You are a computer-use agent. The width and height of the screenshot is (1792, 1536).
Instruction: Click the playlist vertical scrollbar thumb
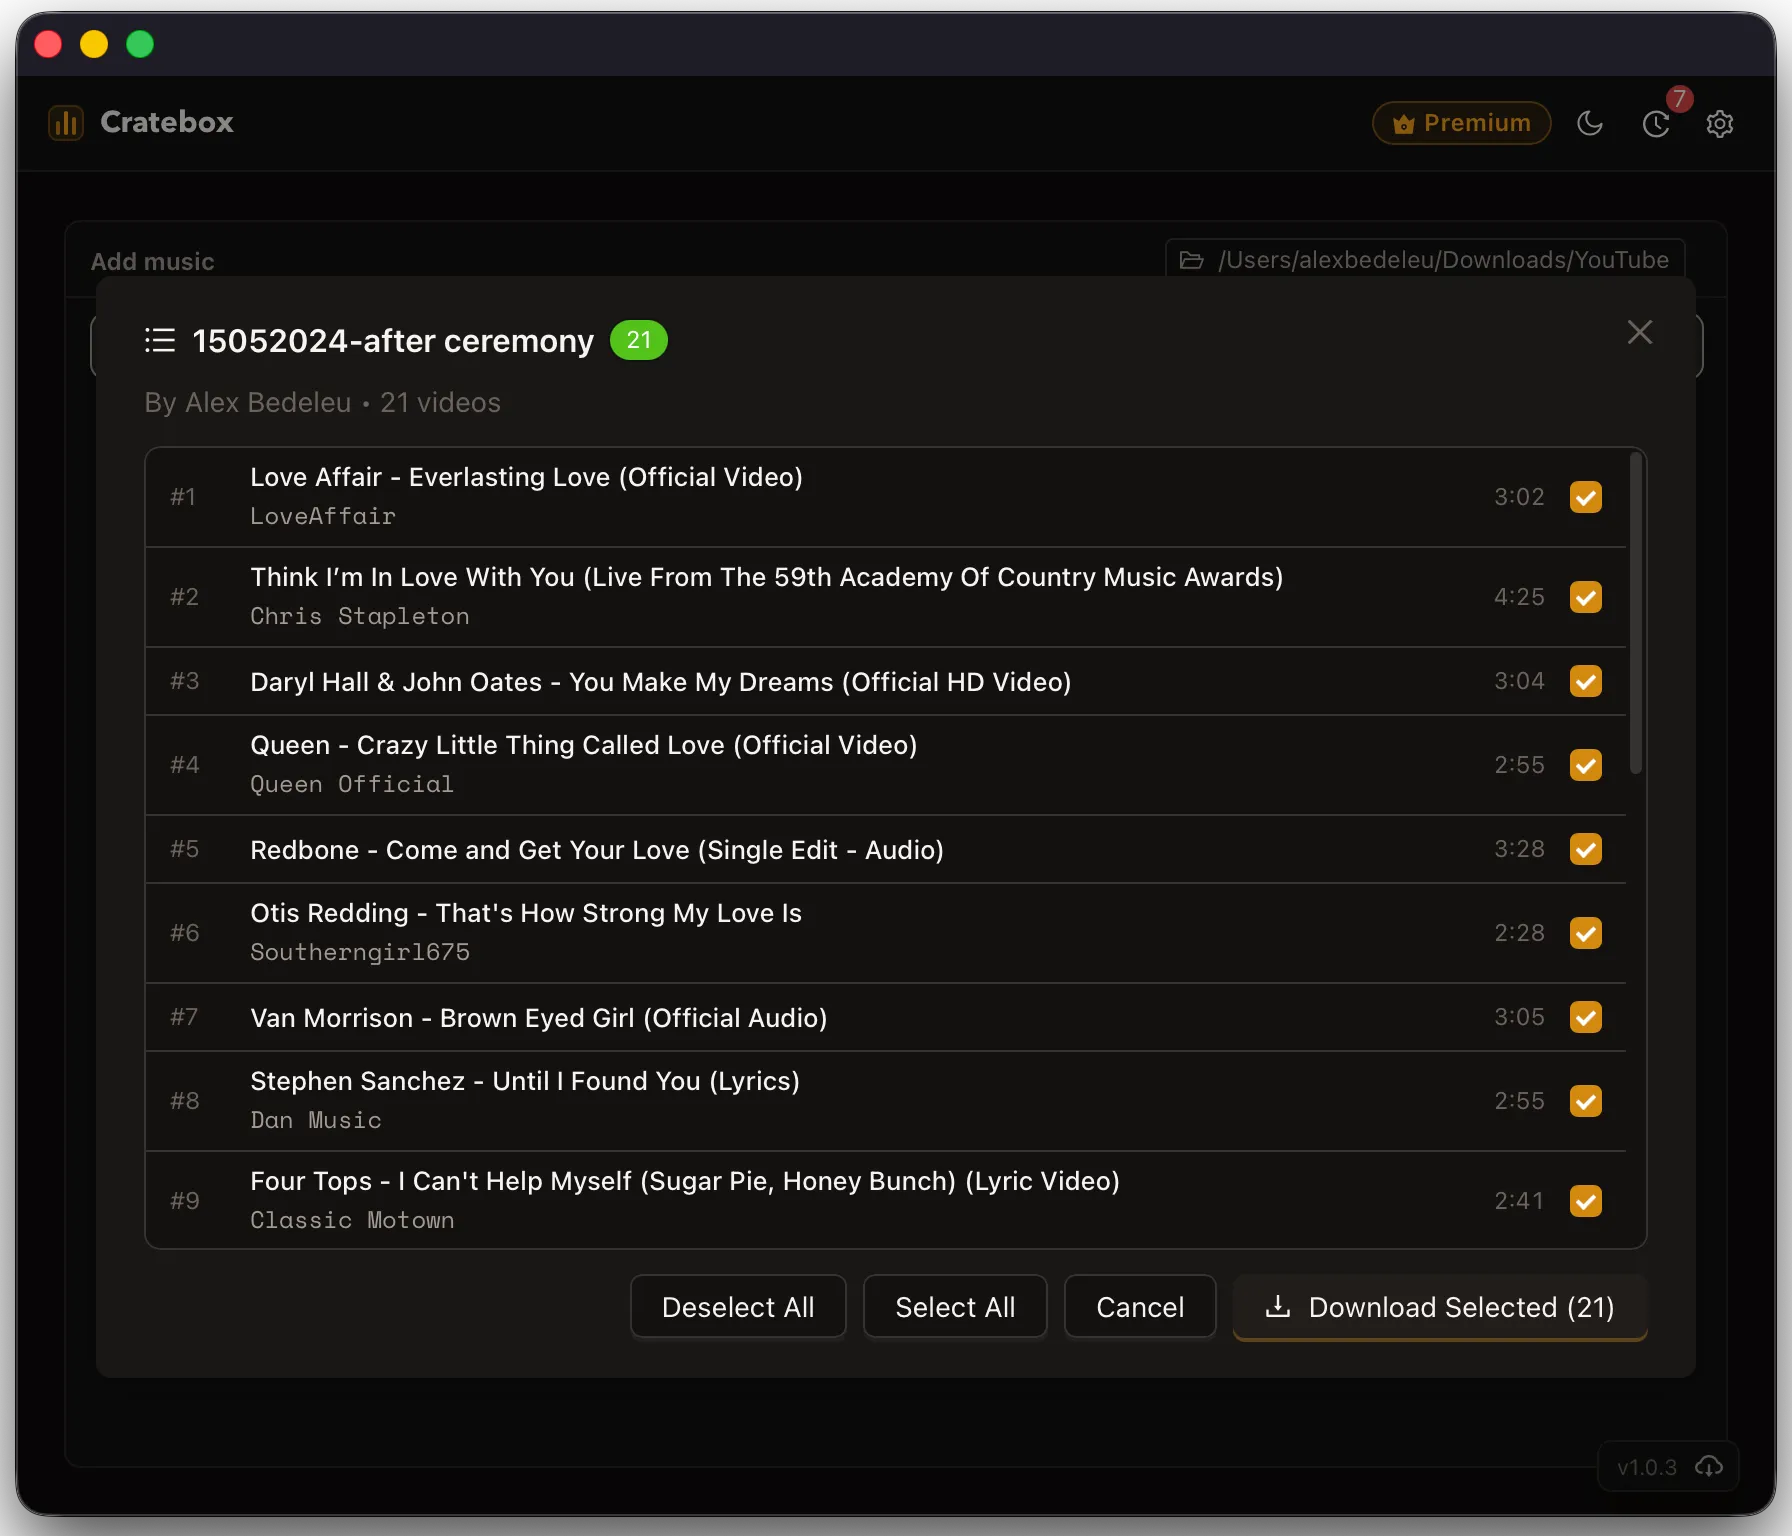[x=1636, y=614]
